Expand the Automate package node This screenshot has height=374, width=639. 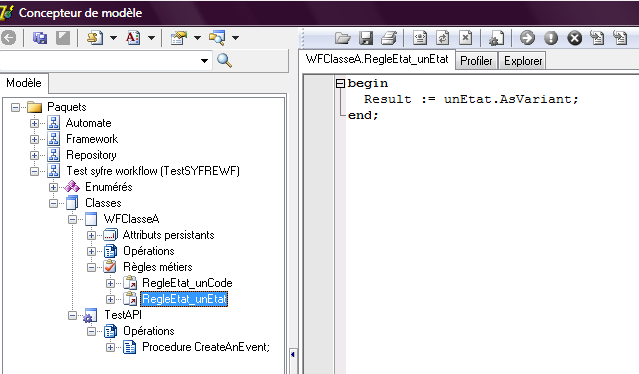[34, 123]
